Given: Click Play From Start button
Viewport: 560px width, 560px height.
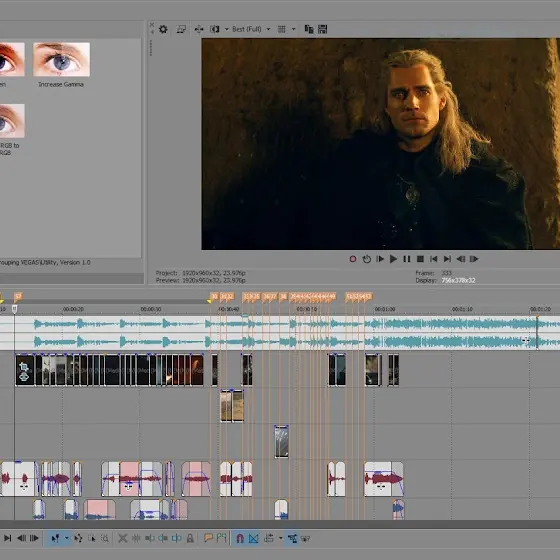Looking at the screenshot, I should pyautogui.click(x=380, y=259).
